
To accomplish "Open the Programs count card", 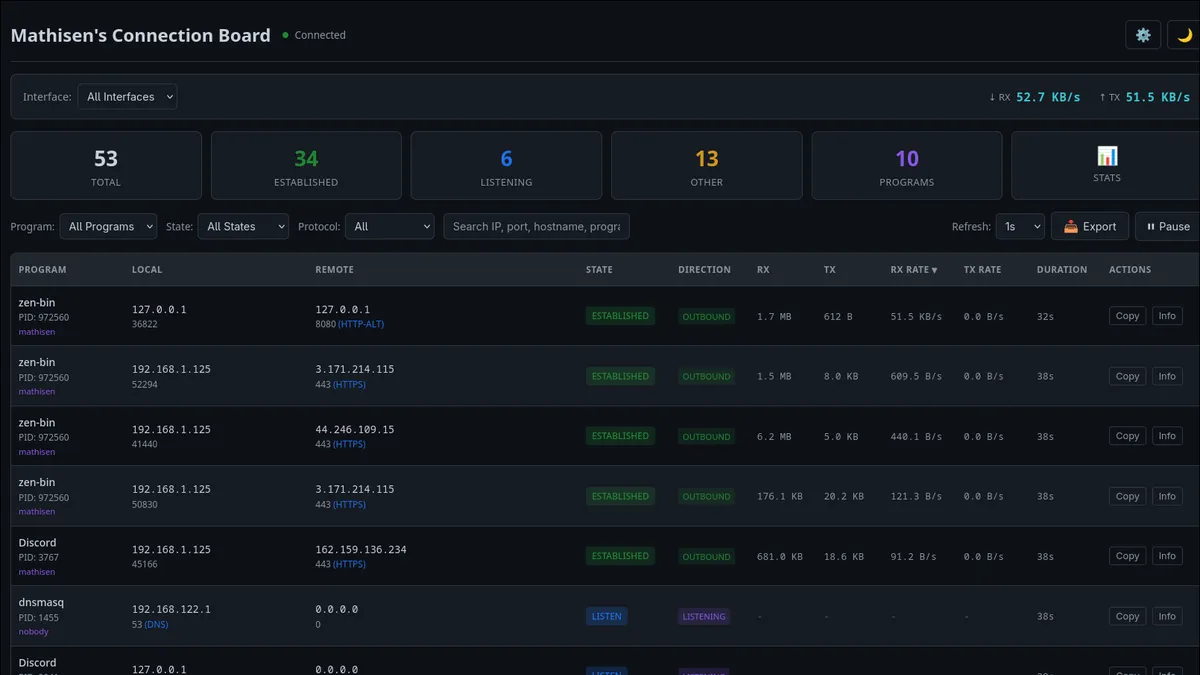I will pos(907,166).
